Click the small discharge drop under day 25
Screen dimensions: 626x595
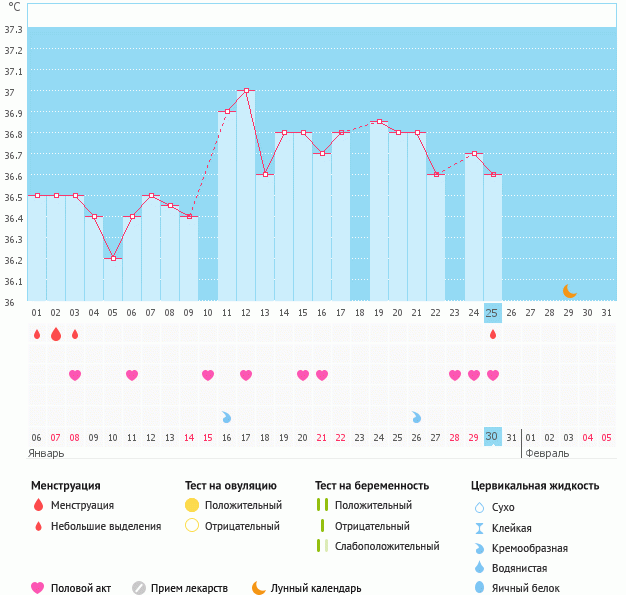(x=492, y=334)
